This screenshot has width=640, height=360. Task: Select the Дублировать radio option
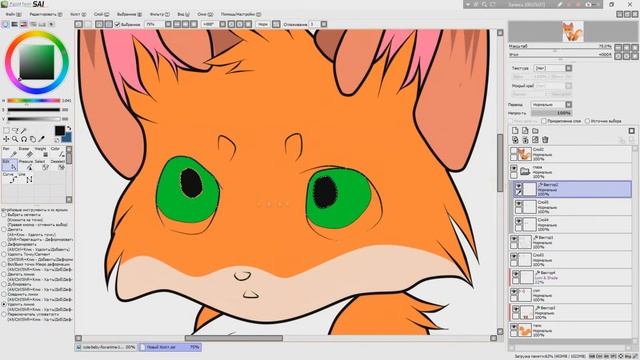click(4, 284)
